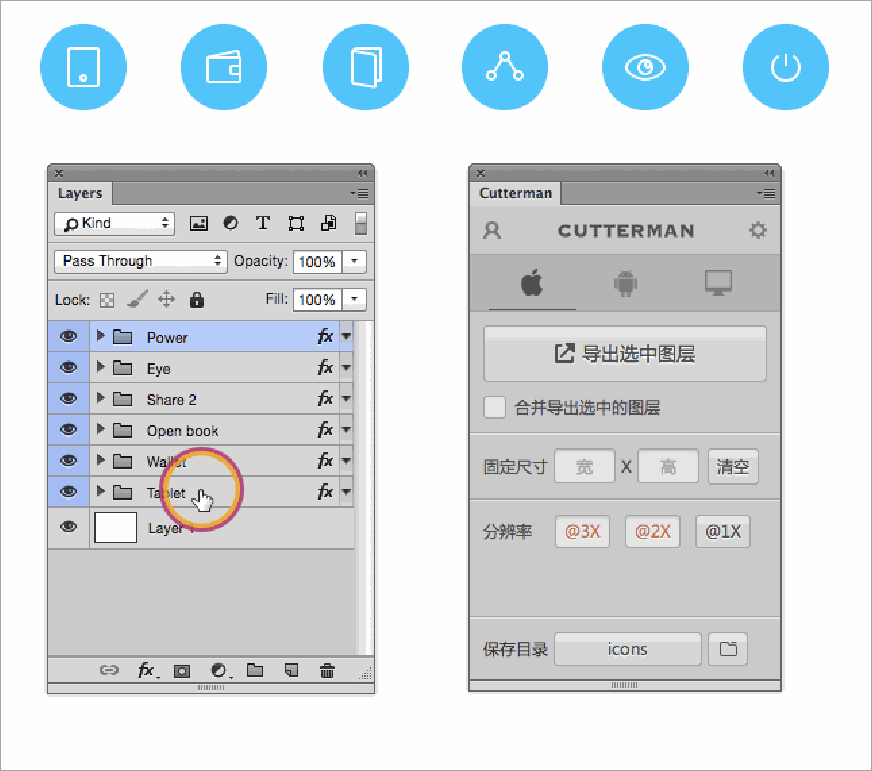Click the Delete Layer trash icon

coord(327,670)
